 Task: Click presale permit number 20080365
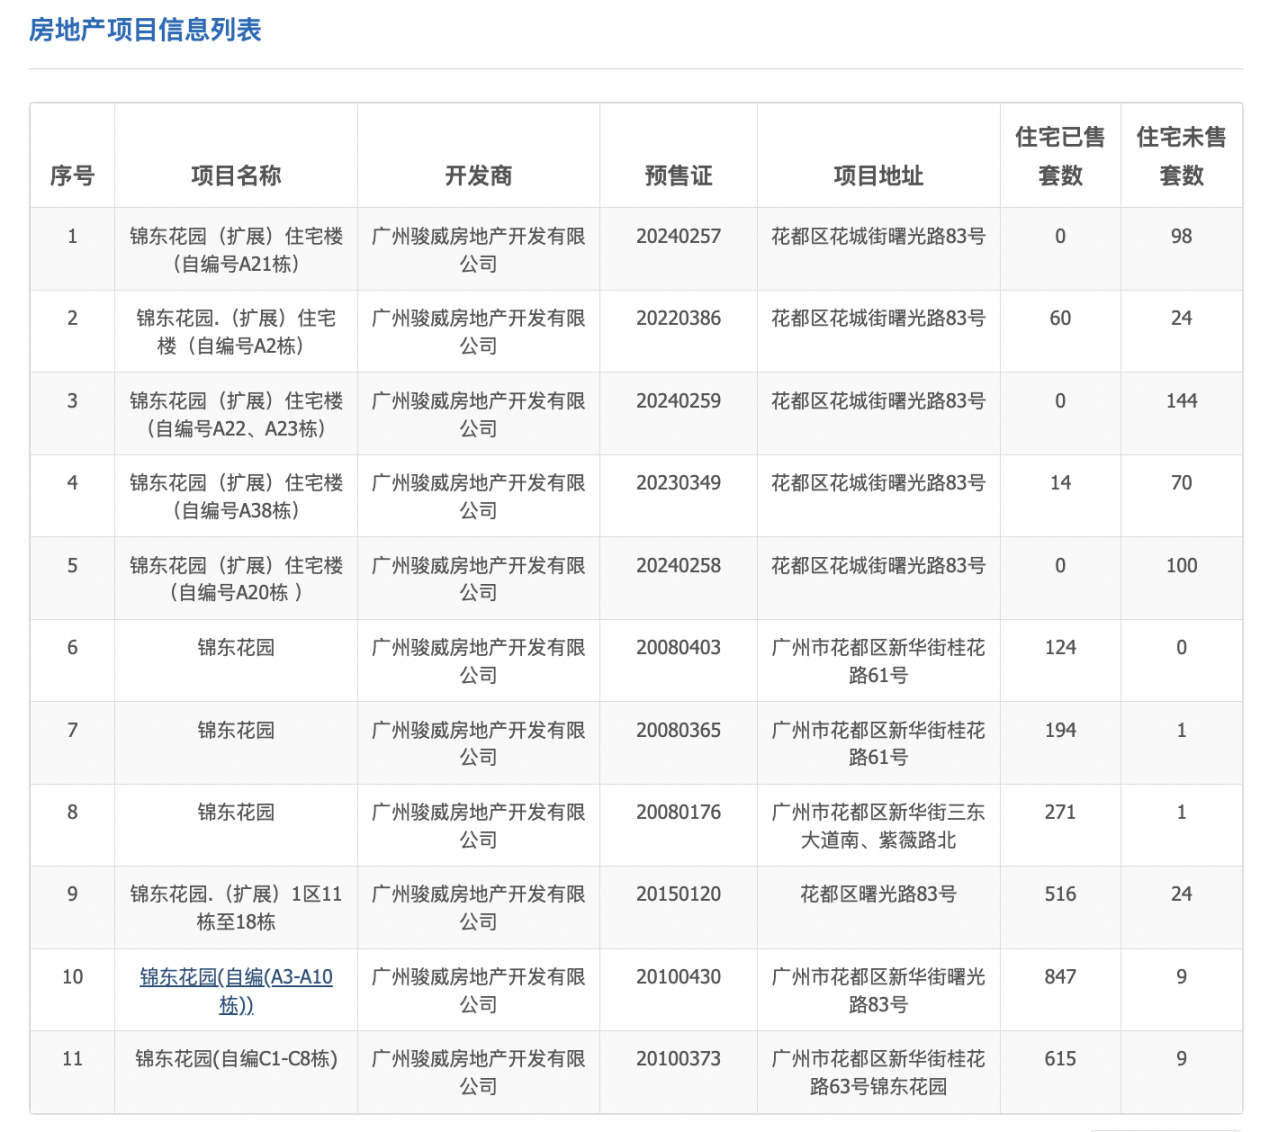coord(678,731)
